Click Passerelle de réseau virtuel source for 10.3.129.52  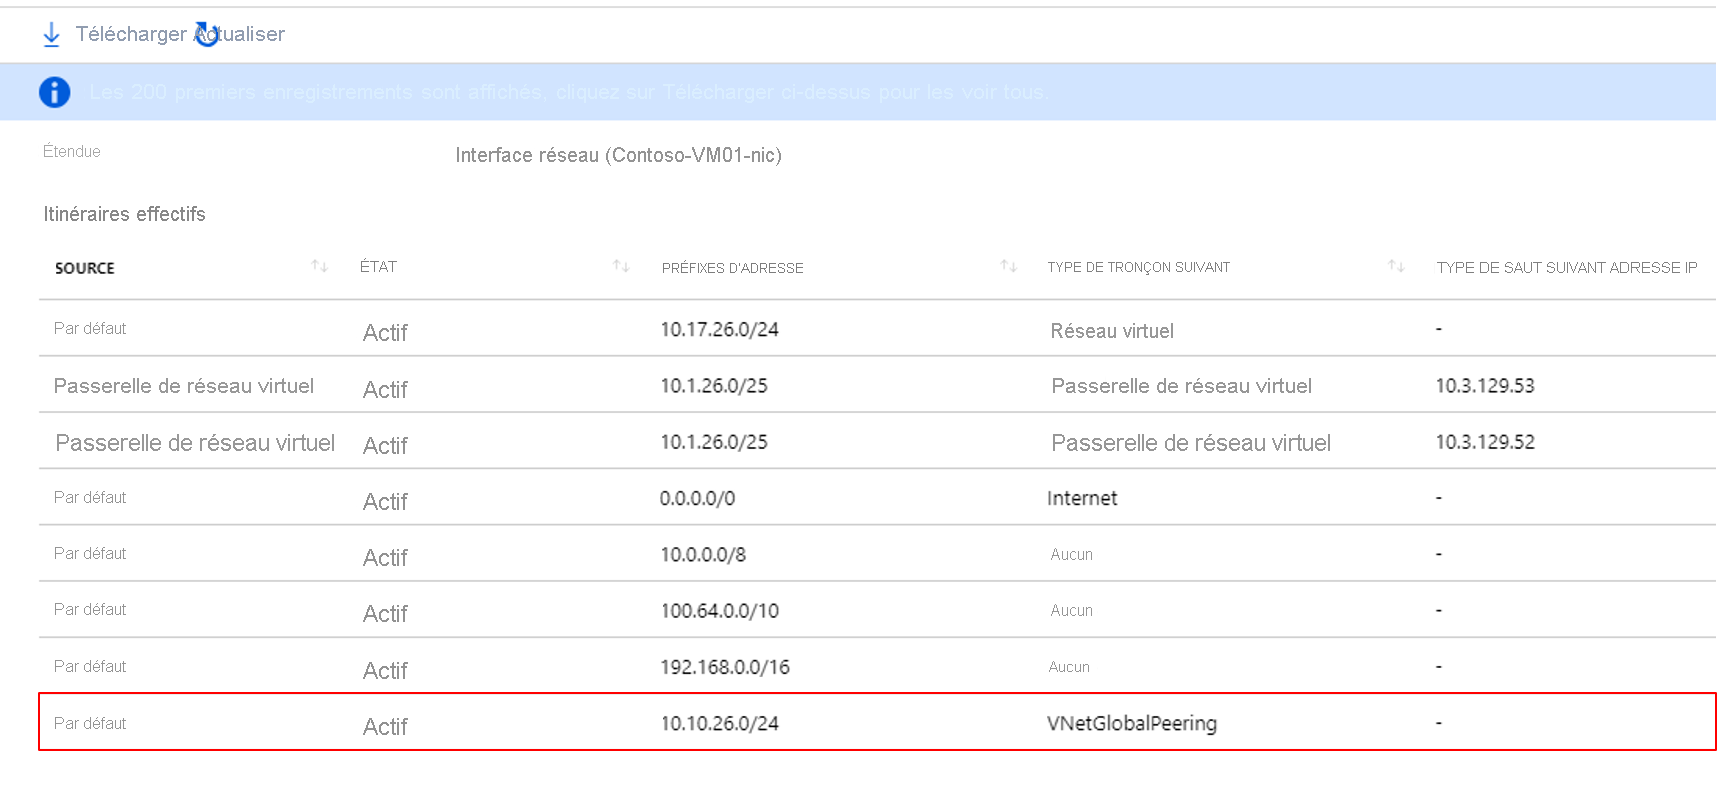click(x=195, y=443)
